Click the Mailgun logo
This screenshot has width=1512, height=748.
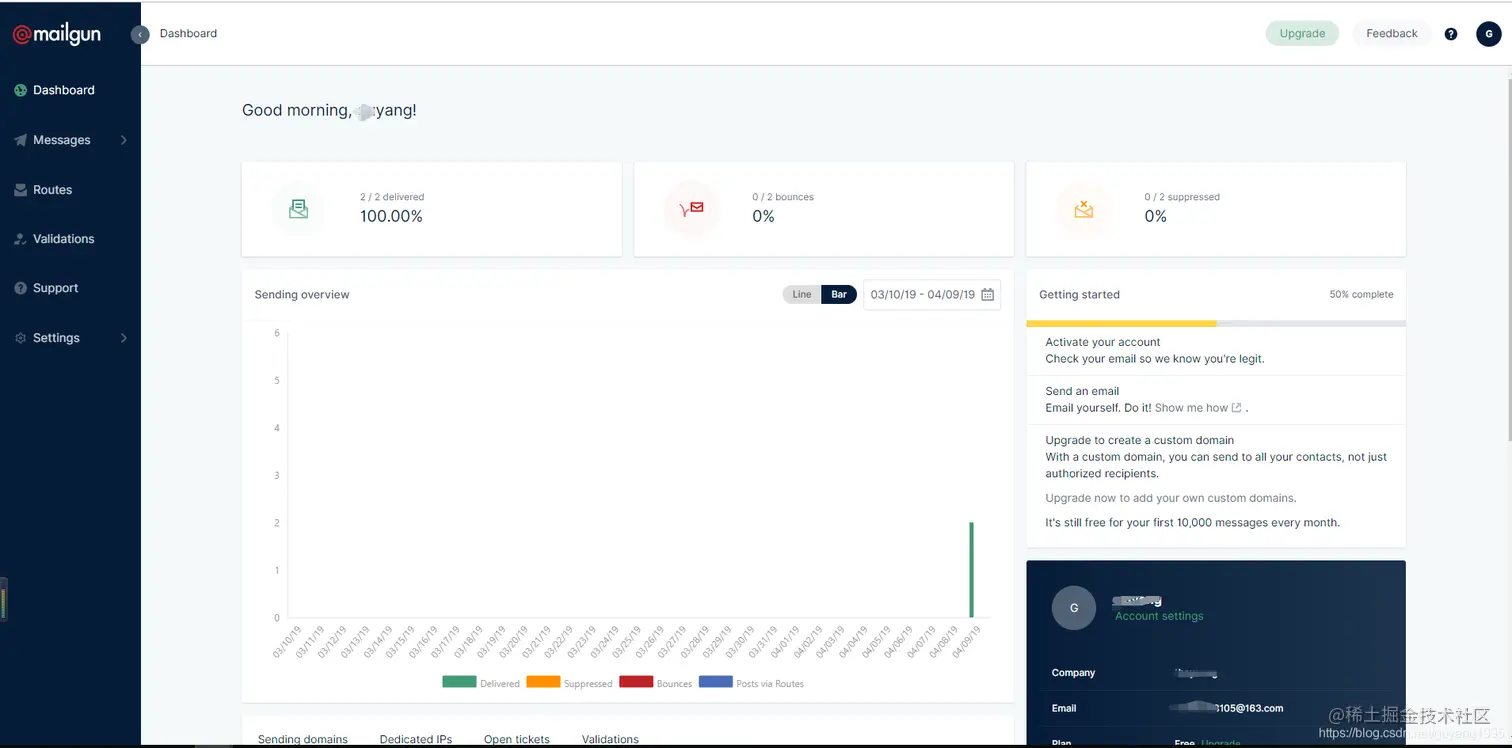pyautogui.click(x=56, y=34)
